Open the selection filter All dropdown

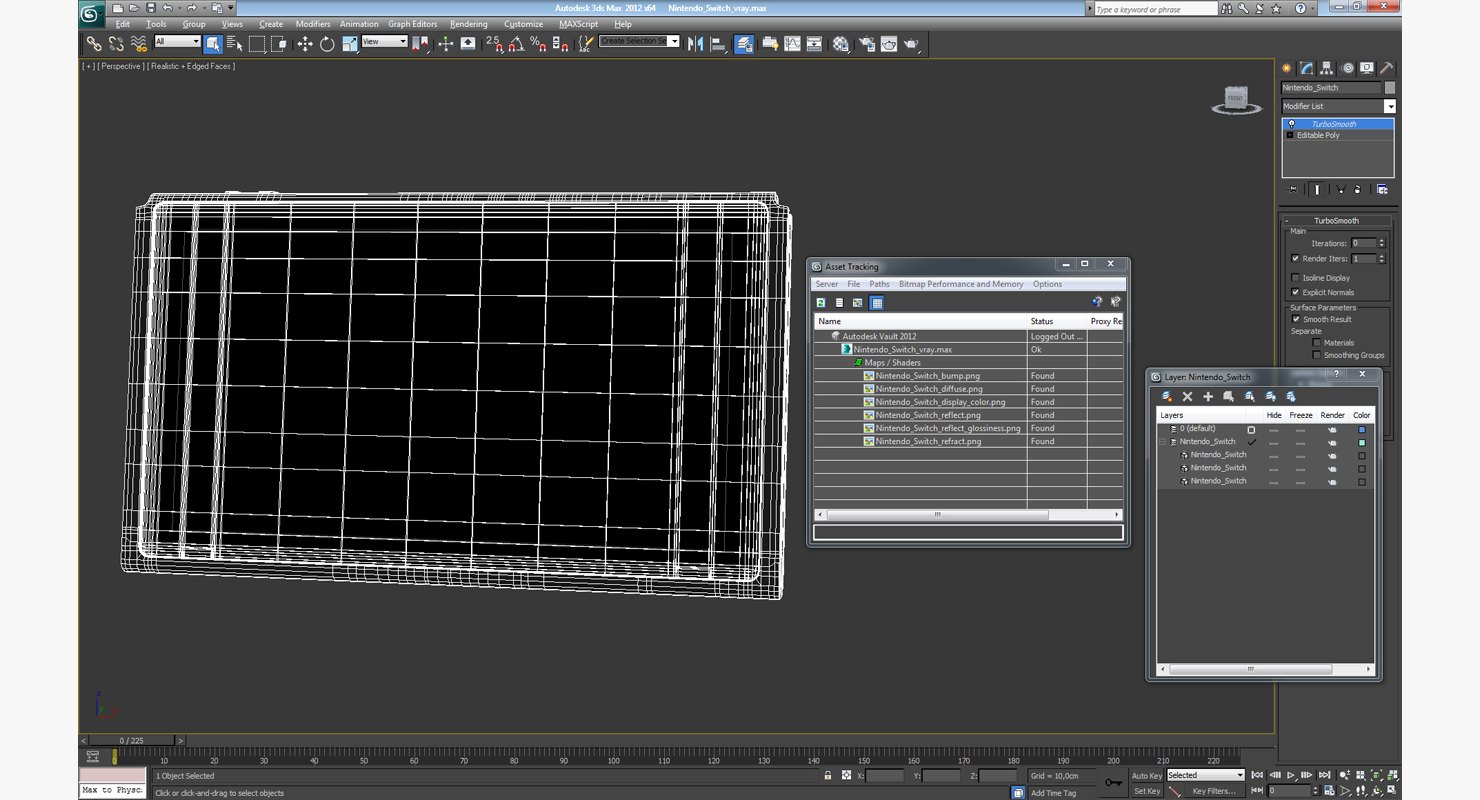[x=177, y=42]
